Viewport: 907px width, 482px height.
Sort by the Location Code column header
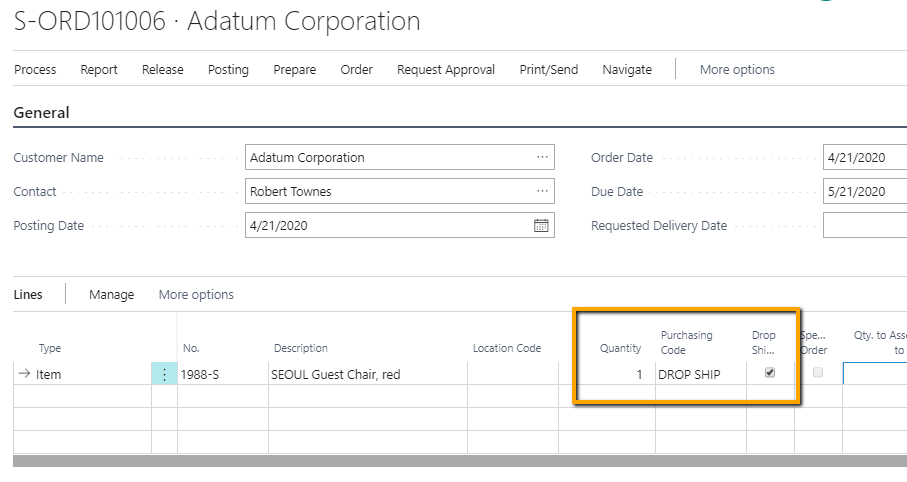[507, 348]
